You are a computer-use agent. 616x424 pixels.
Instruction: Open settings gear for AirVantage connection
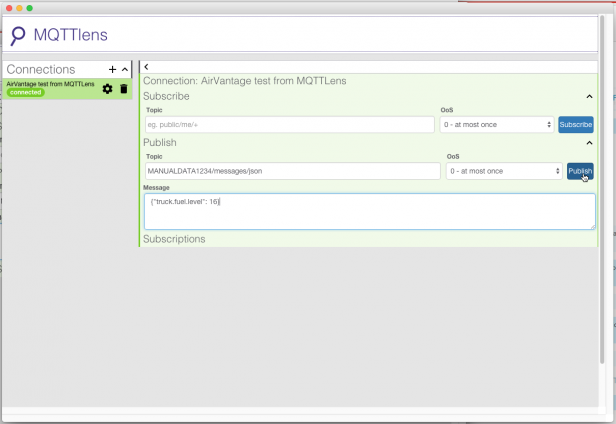[108, 89]
